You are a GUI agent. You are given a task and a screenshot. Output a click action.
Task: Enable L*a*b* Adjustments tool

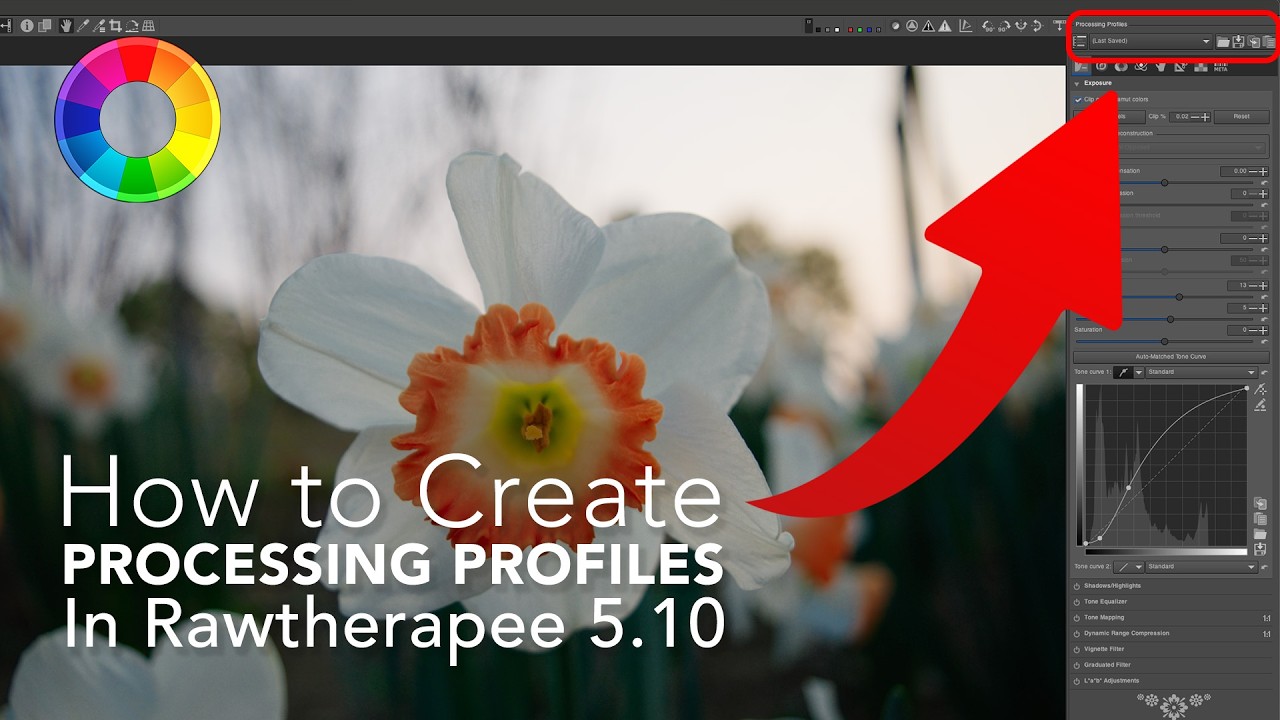coord(1077,681)
